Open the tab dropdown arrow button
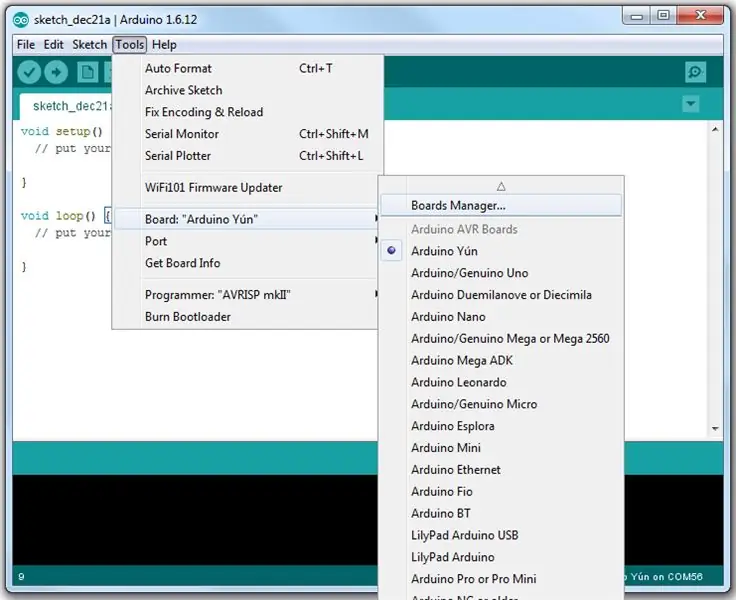 tap(690, 104)
